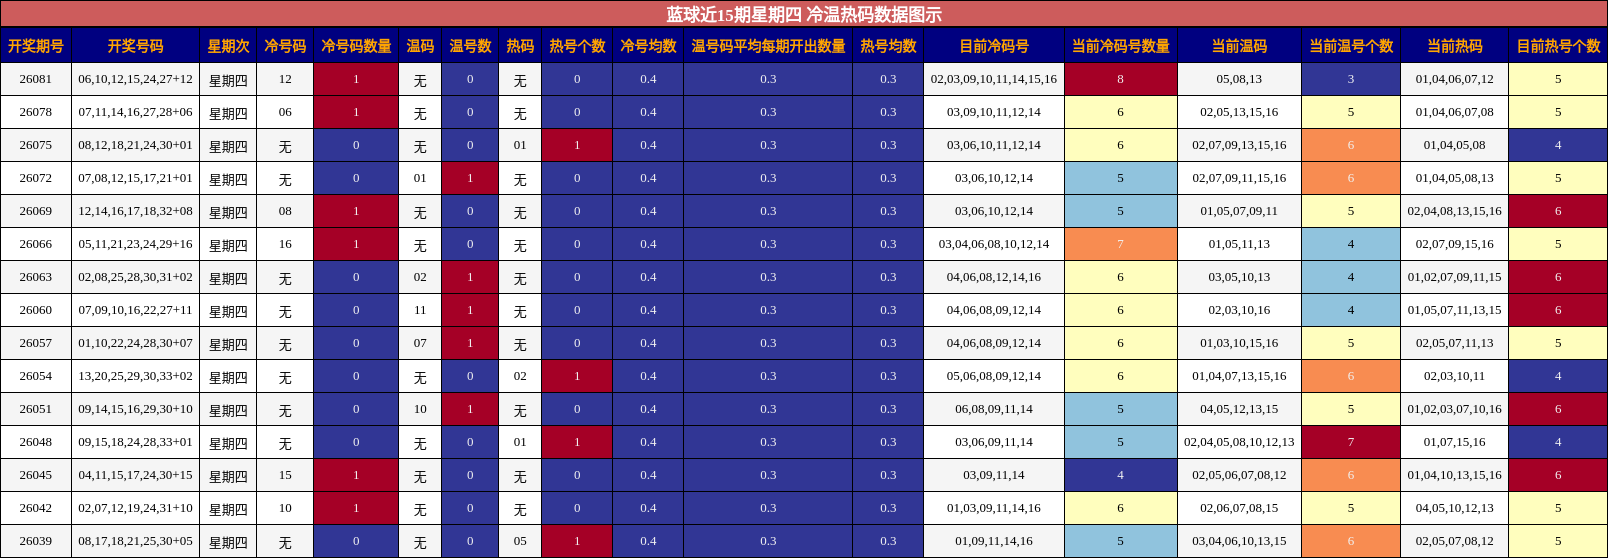The image size is (1608, 558).
Task: Click draw numbers 05,11,21,23,24,29+16
Action: click(135, 244)
